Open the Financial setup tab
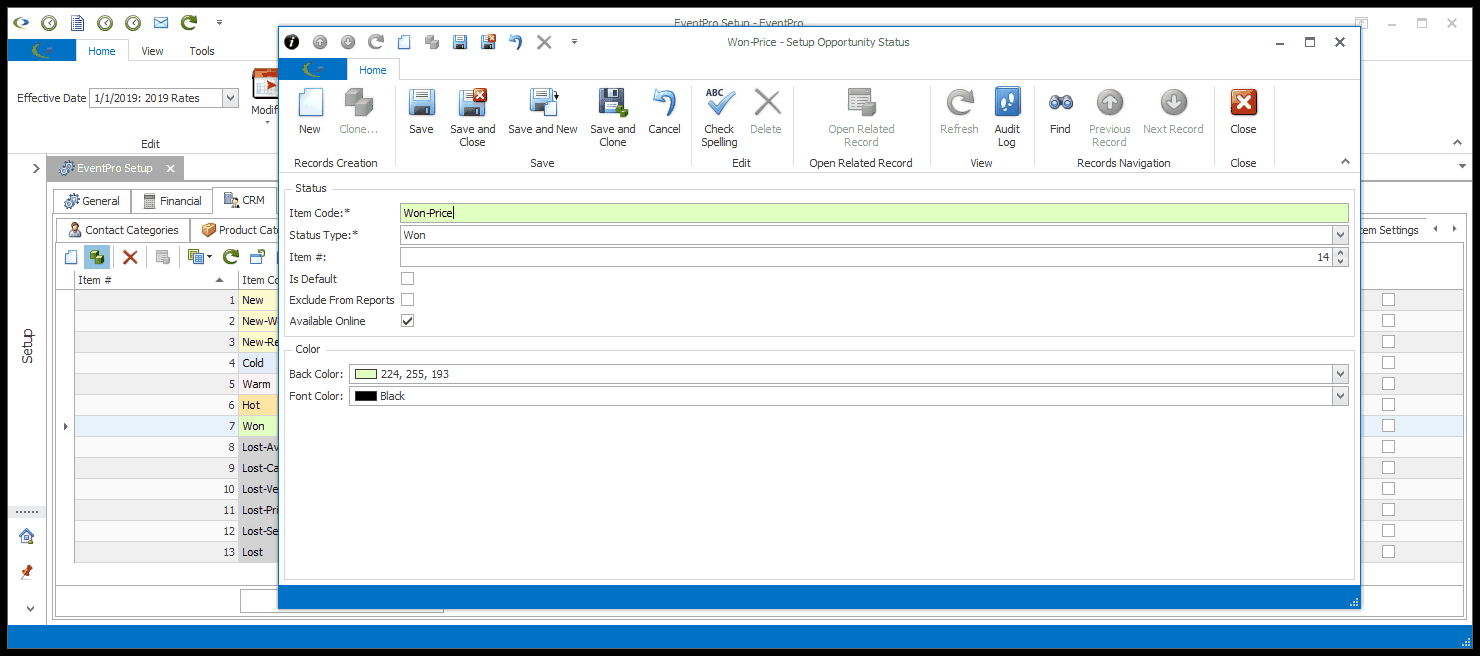This screenshot has height=656, width=1480. [x=172, y=201]
